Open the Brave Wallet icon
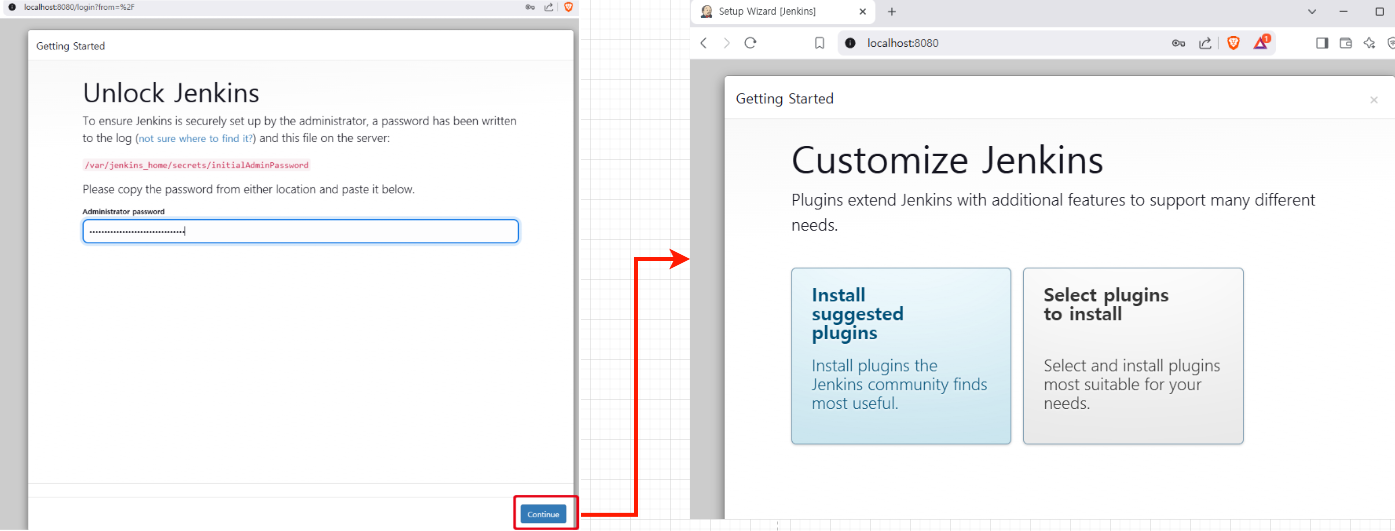This screenshot has width=1395, height=531. tap(1346, 43)
